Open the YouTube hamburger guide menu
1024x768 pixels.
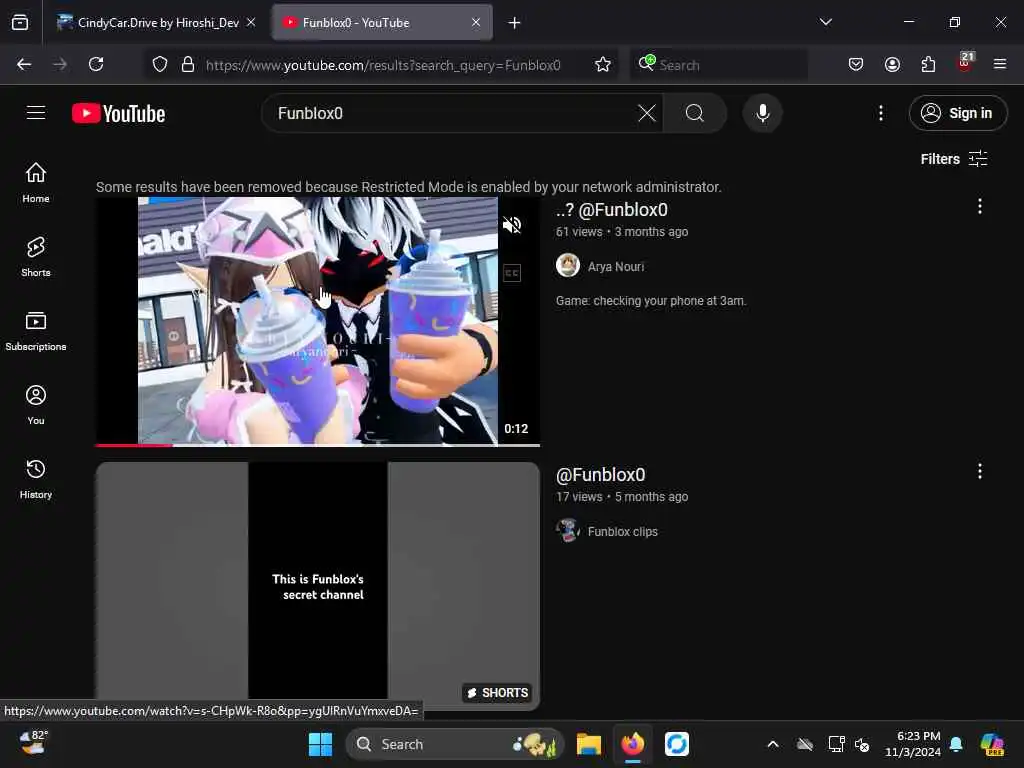pyautogui.click(x=36, y=113)
